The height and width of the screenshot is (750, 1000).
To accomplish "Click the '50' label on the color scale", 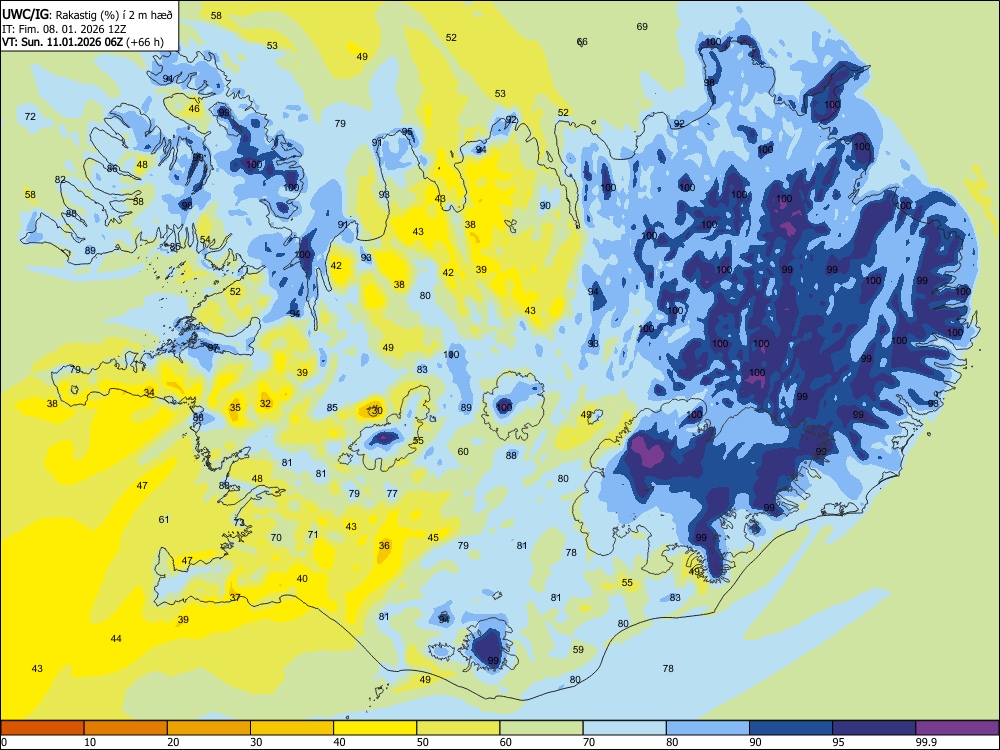I will coord(423,742).
